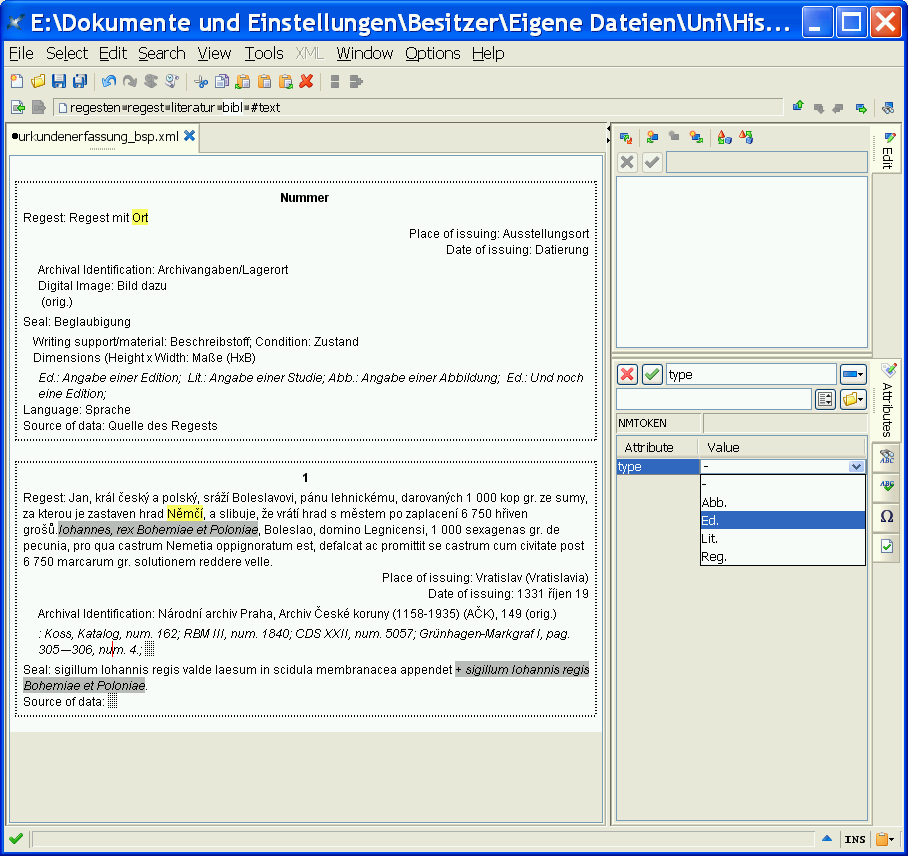Viewport: 908px width, 856px height.
Task: Choose 'Ed.' from the type value list
Action: point(782,520)
